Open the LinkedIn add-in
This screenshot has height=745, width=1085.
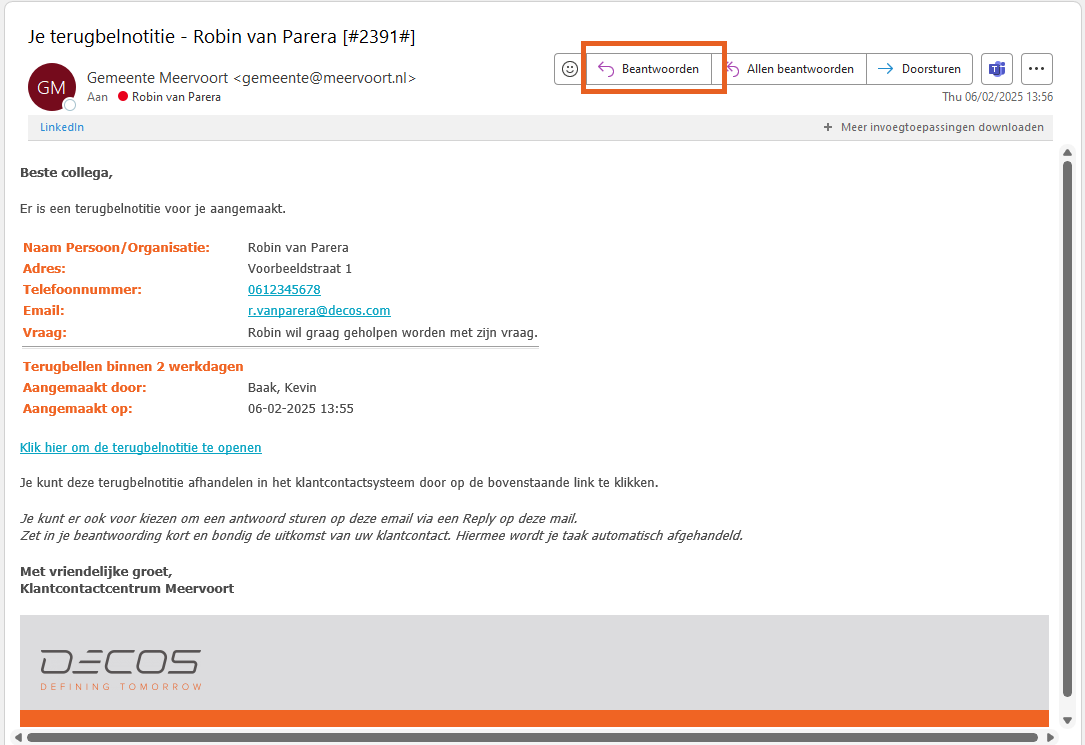coord(62,127)
